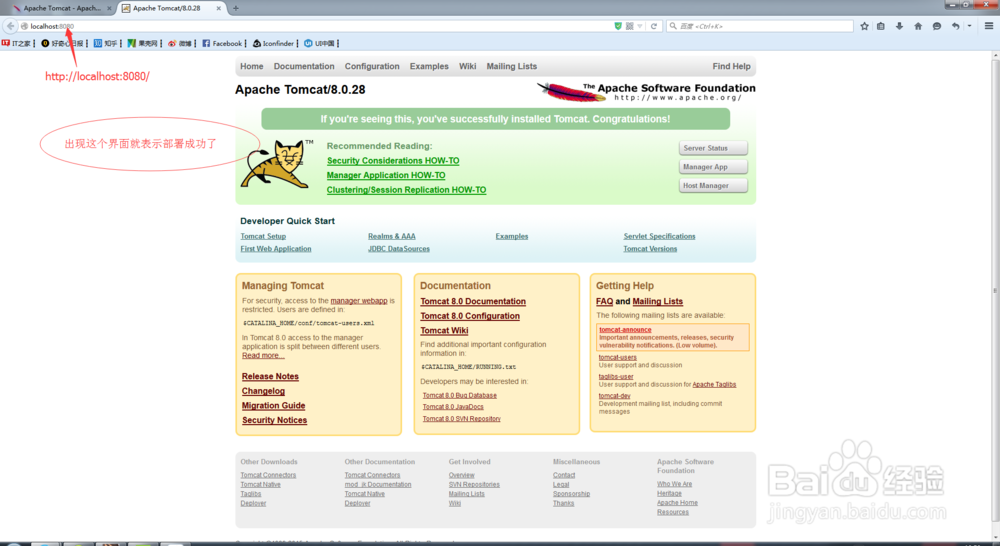Open the Facebook bookmark
Image resolution: width=1000 pixels, height=546 pixels.
[222, 43]
